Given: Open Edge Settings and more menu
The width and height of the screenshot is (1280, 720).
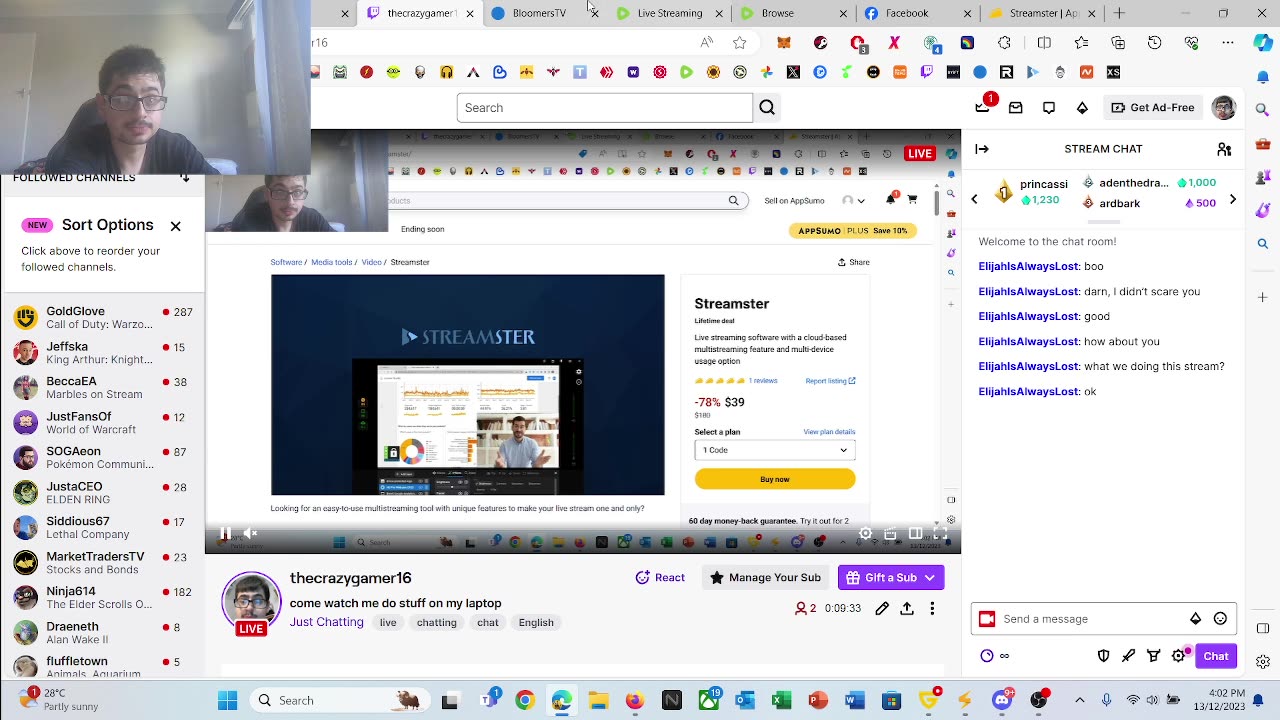Looking at the screenshot, I should tap(1228, 43).
